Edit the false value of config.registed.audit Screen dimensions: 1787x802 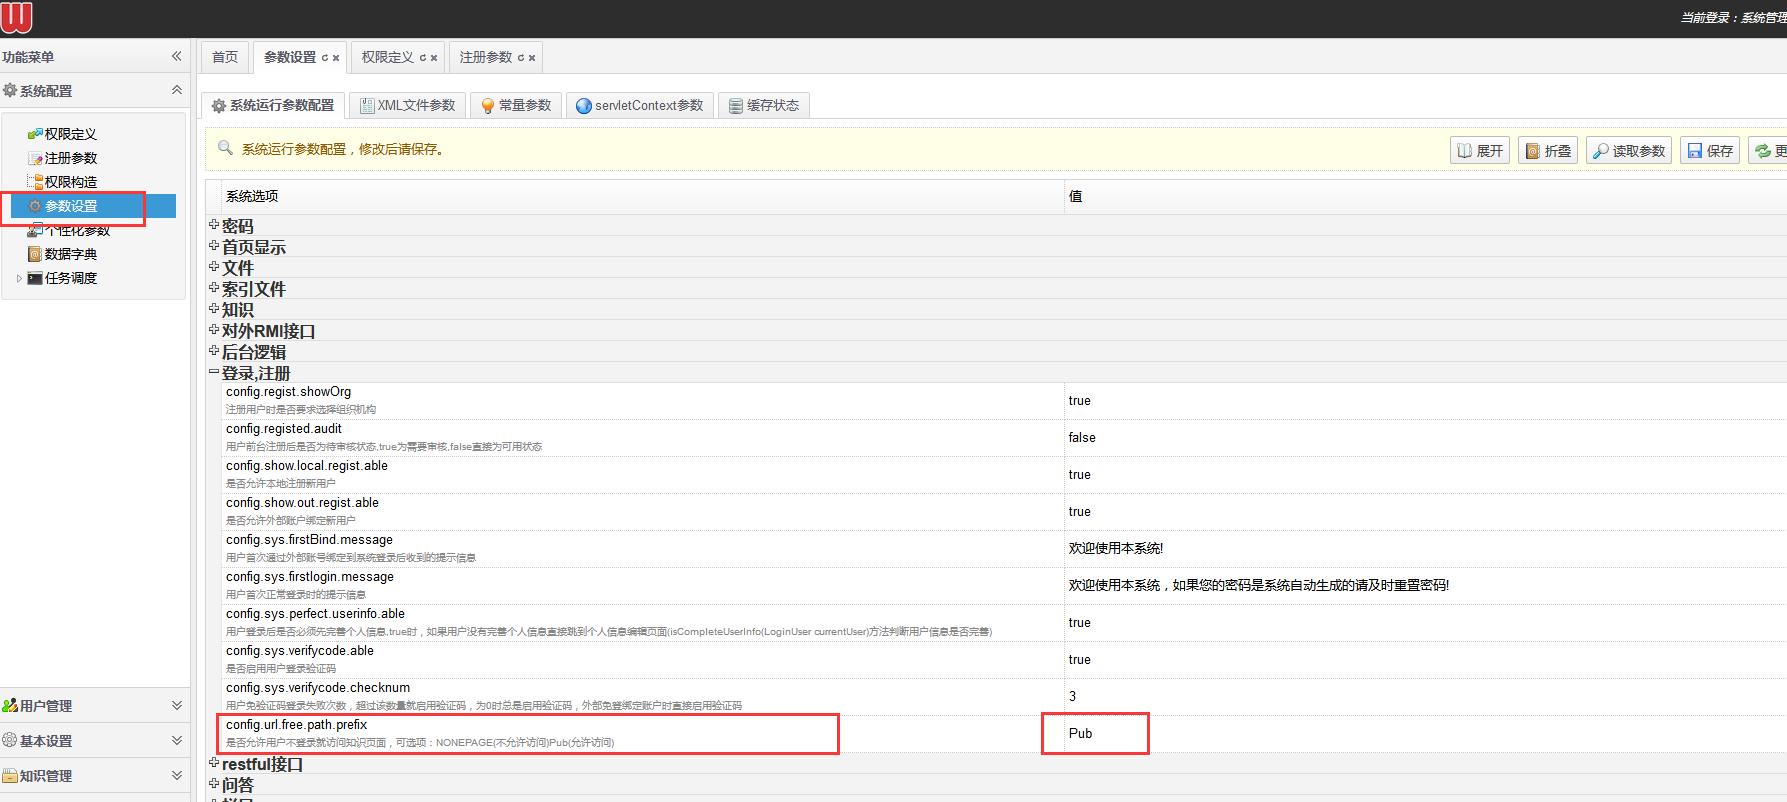pos(1082,437)
